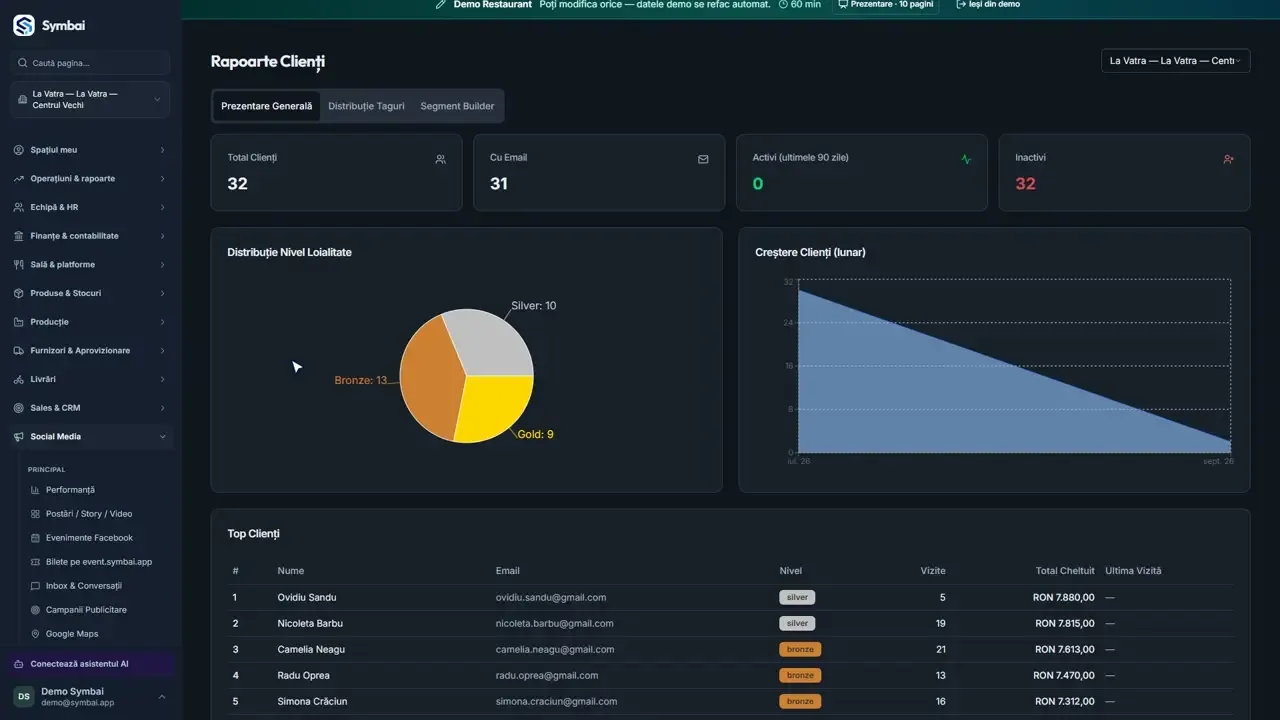
Task: Click the people icon on Total Clienți card
Action: 440,159
